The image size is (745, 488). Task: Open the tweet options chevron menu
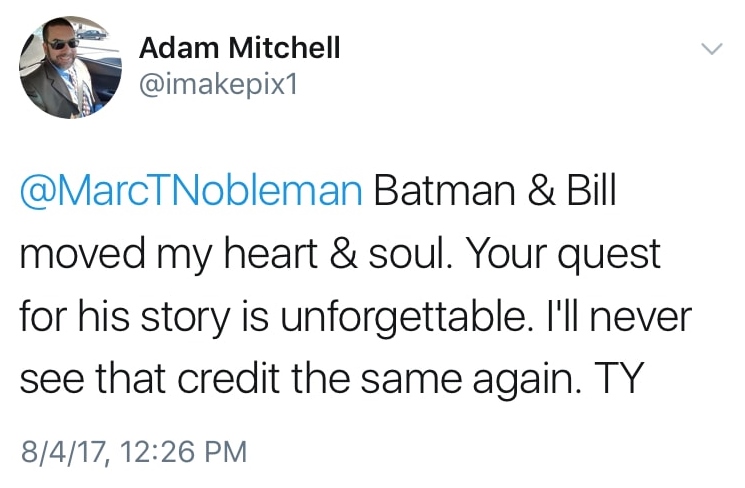[710, 49]
